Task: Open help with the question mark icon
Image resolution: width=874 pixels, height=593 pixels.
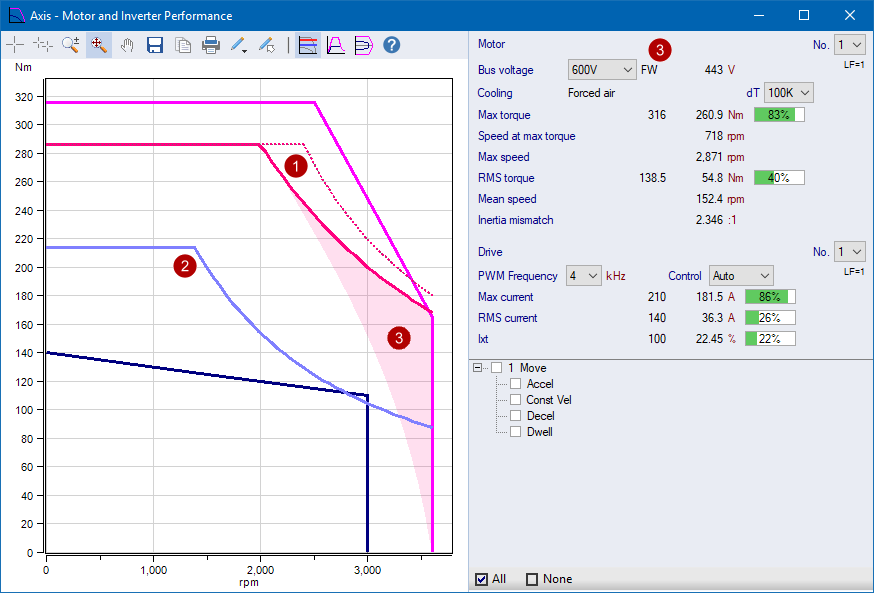Action: [x=392, y=45]
